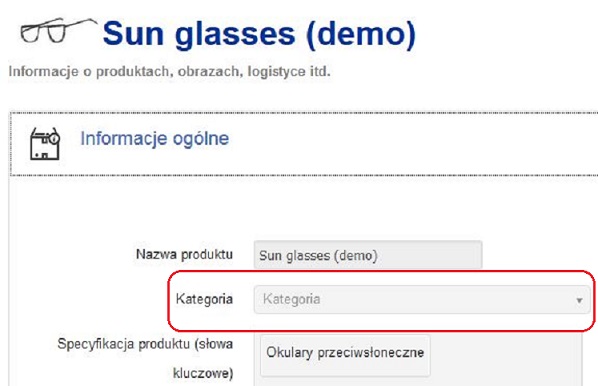Click the Sun glasses (demo) page title
This screenshot has height=386, width=598.
coord(259,34)
